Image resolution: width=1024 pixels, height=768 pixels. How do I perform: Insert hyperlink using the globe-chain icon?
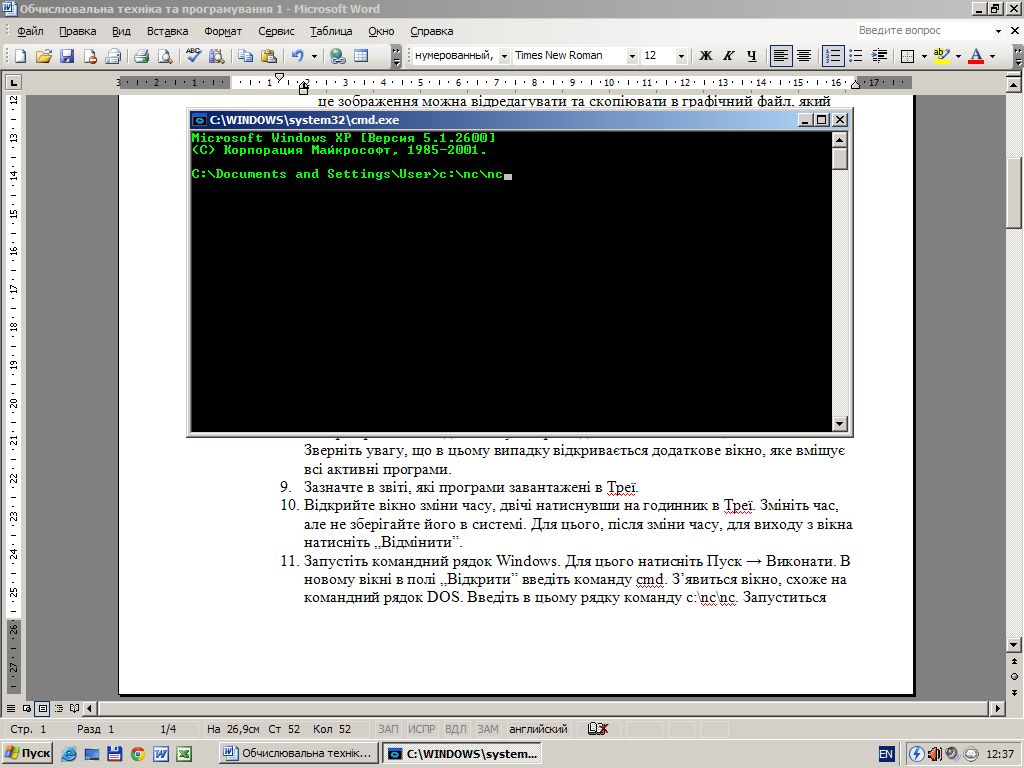[338, 56]
